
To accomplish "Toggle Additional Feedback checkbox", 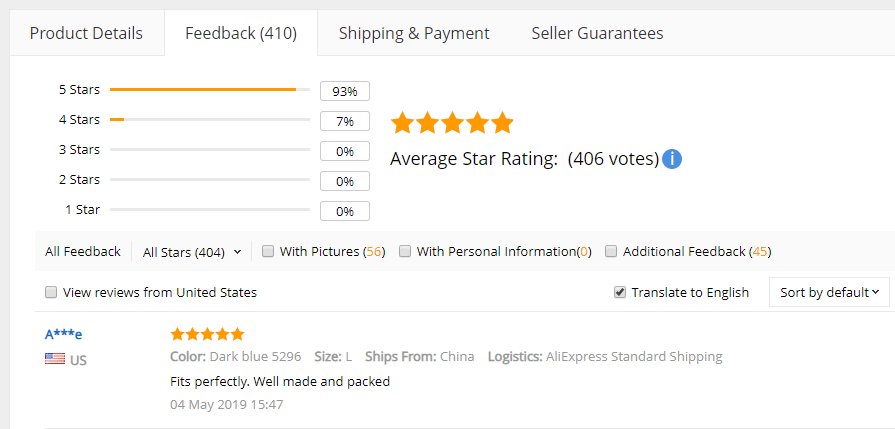I will click(x=611, y=252).
